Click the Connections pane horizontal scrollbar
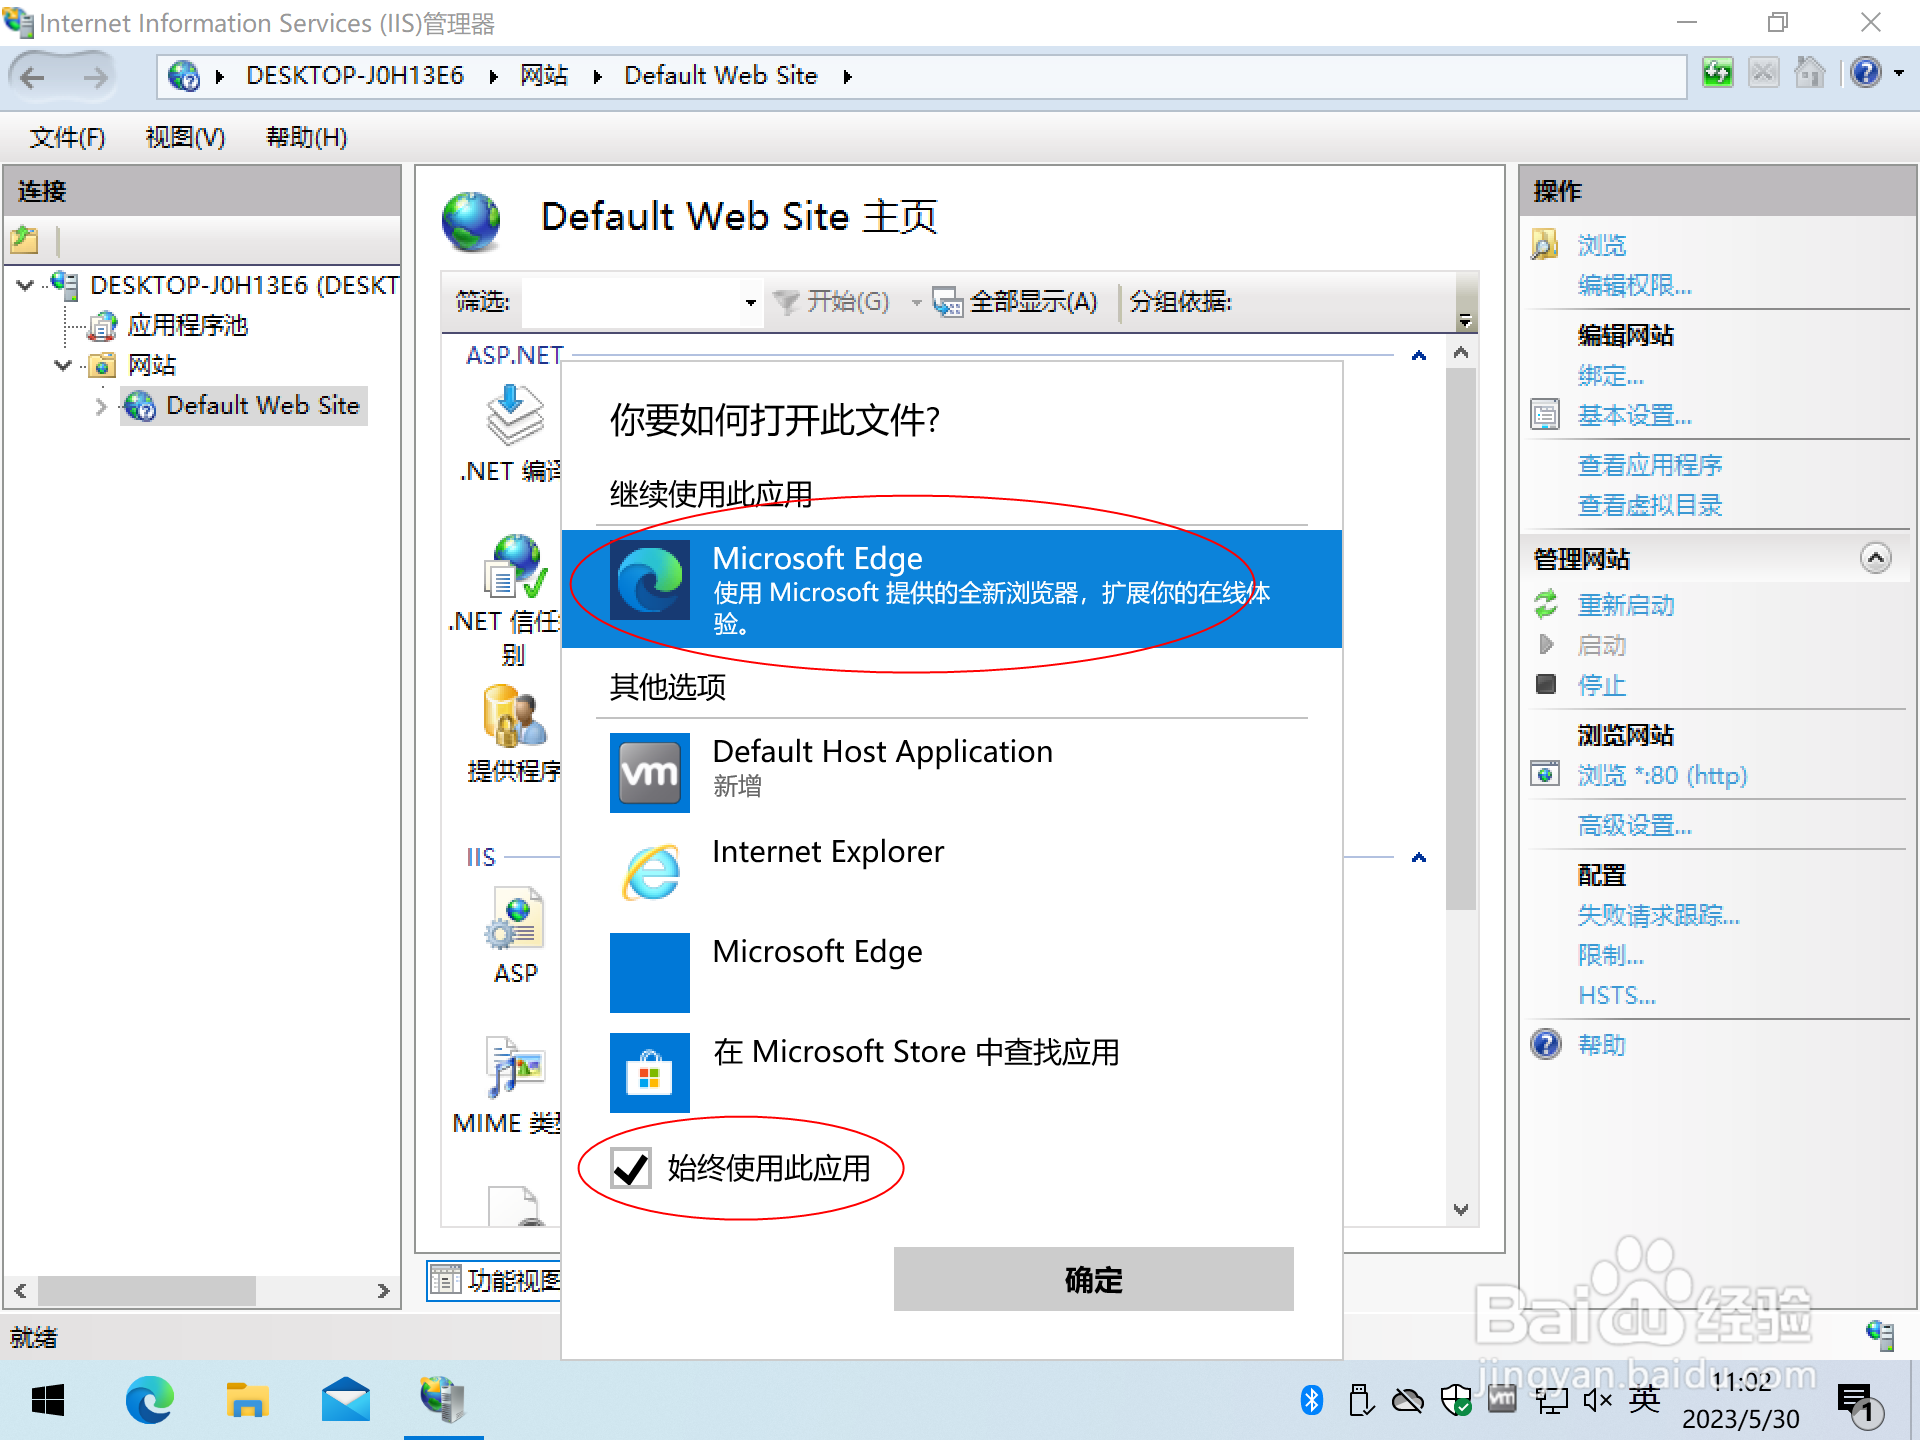This screenshot has height=1440, width=1920. [x=148, y=1290]
